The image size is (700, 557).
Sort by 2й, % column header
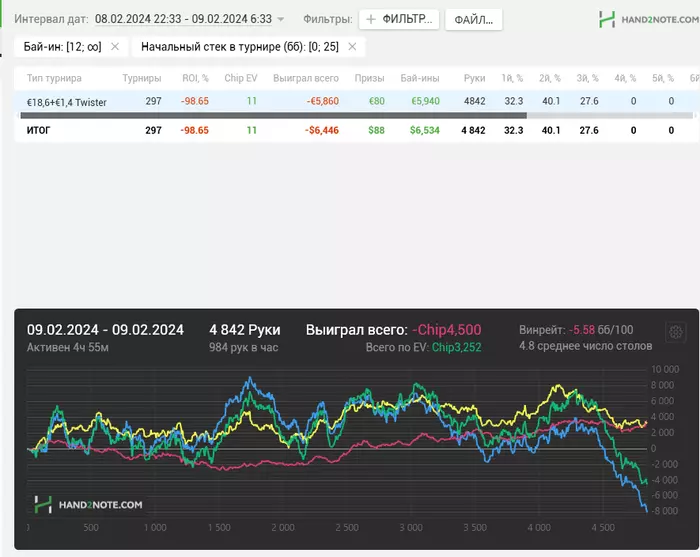pyautogui.click(x=550, y=78)
